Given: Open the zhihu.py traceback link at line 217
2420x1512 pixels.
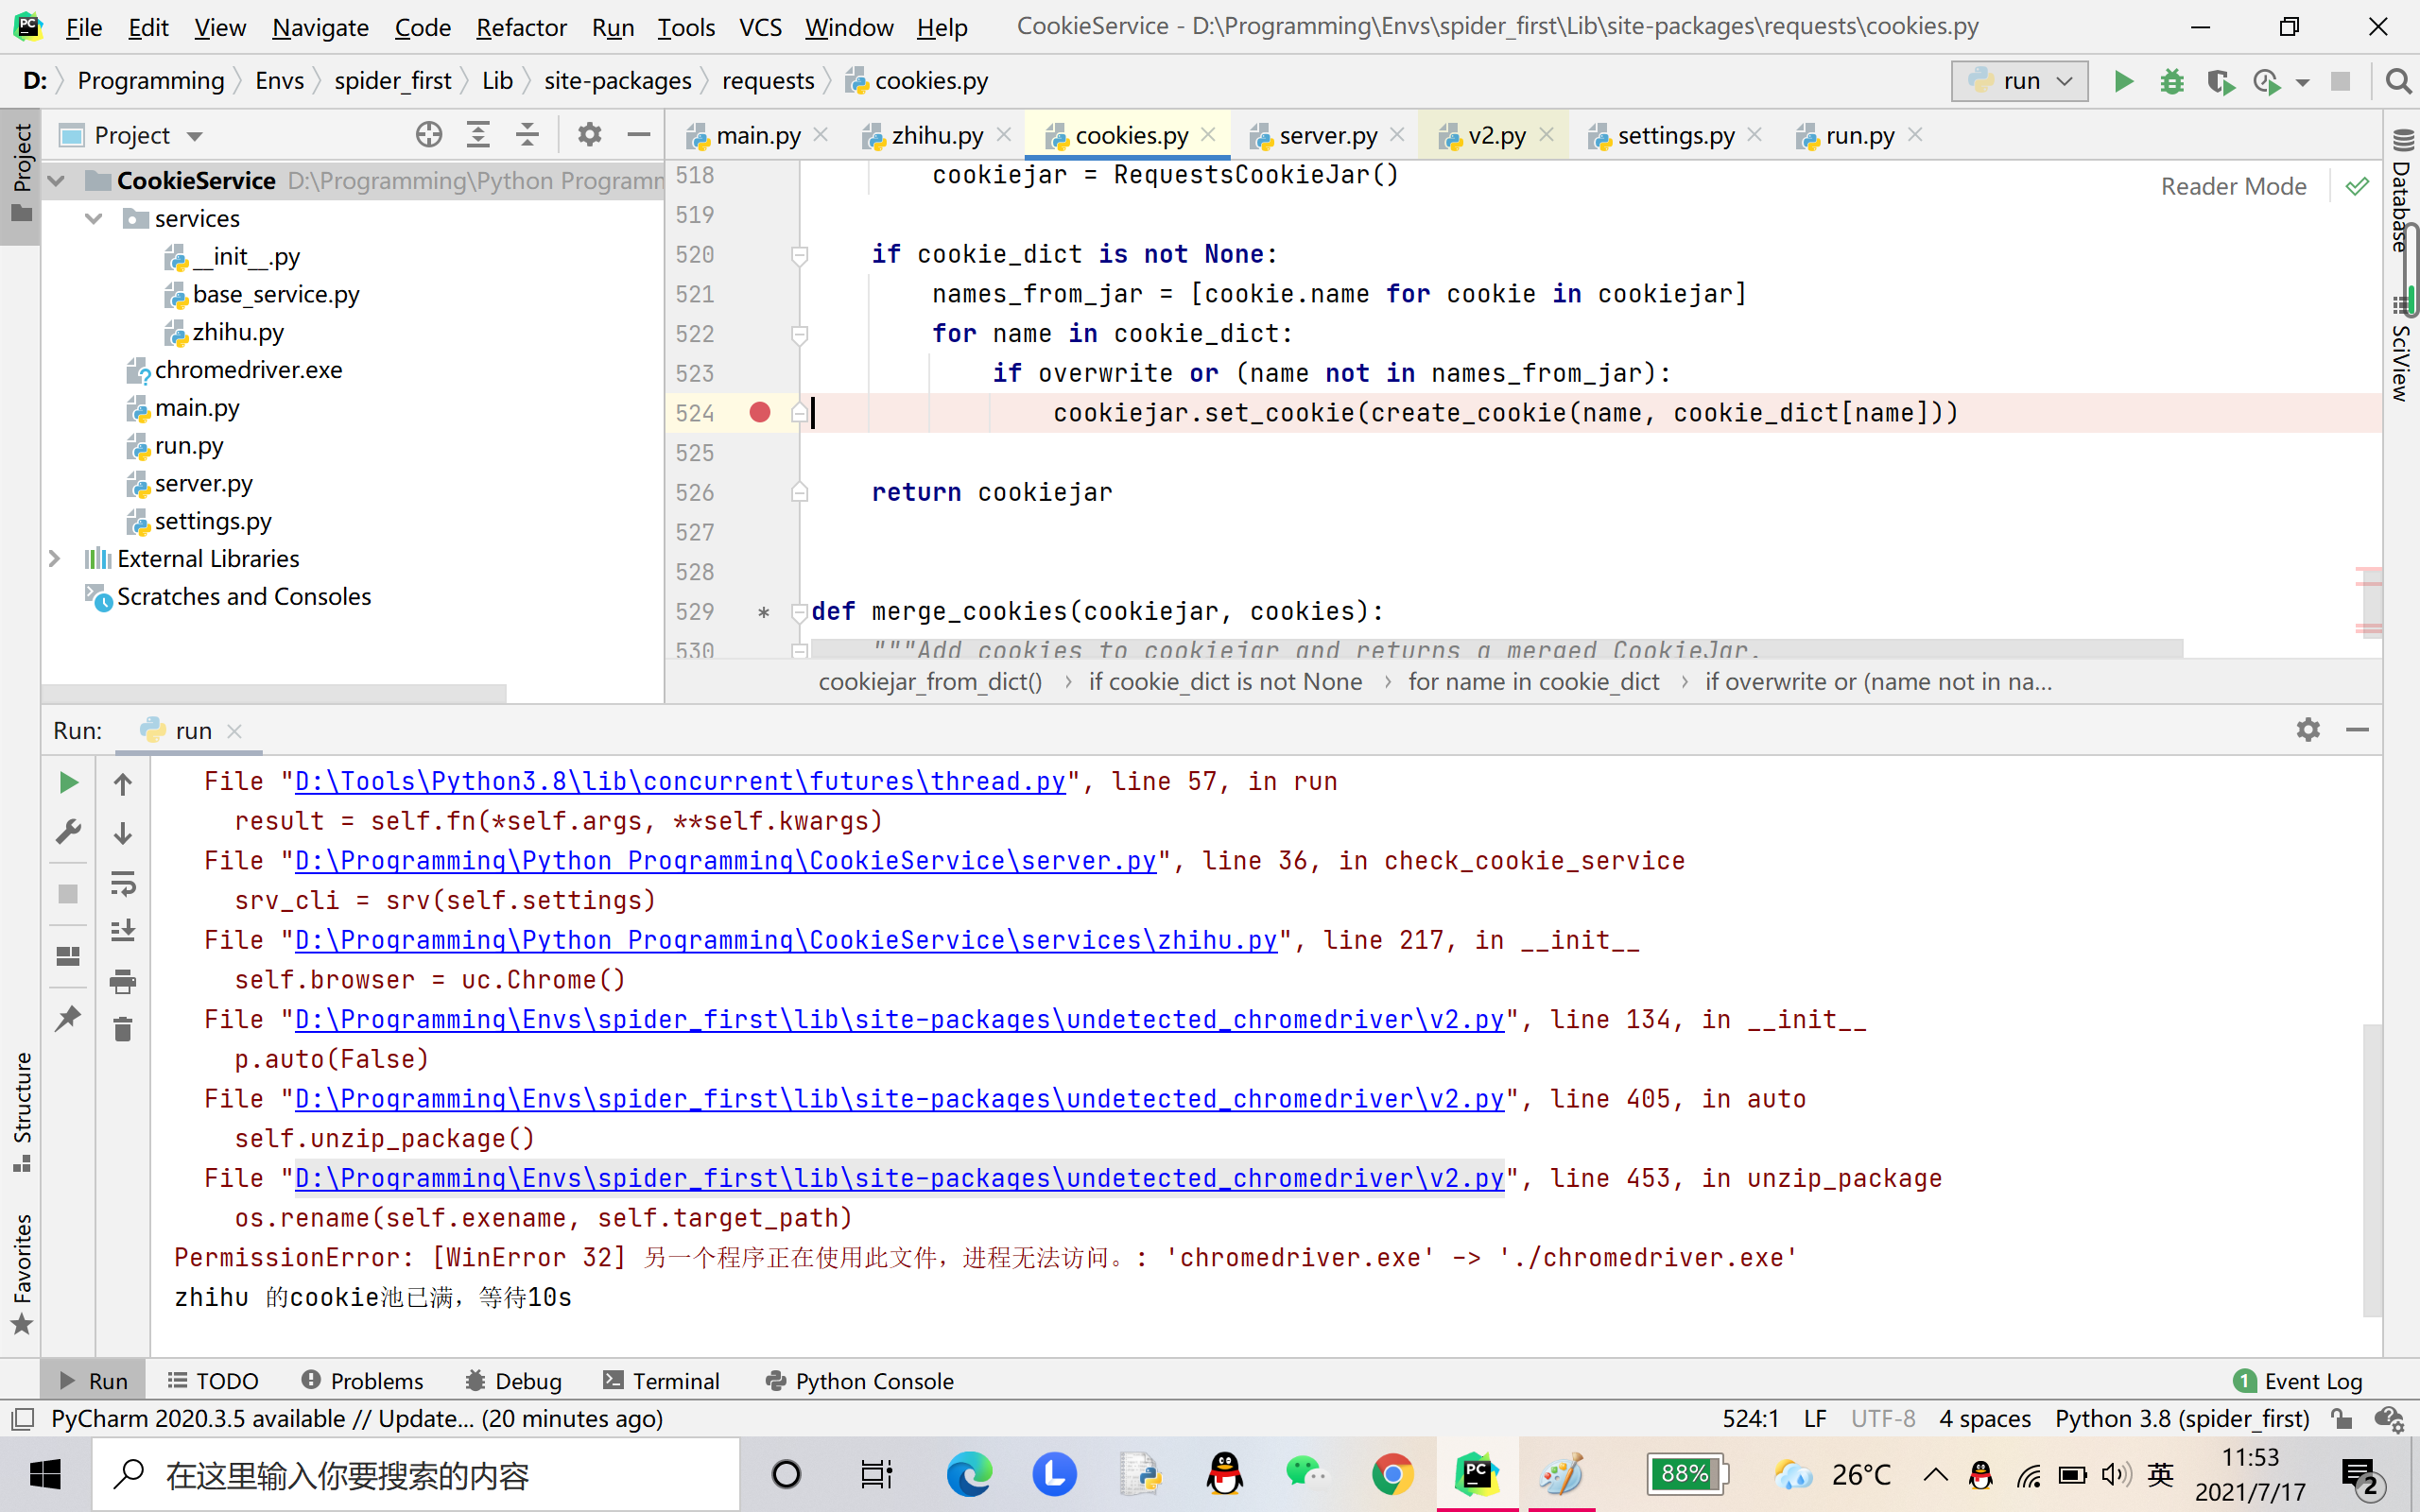Looking at the screenshot, I should pyautogui.click(x=786, y=940).
